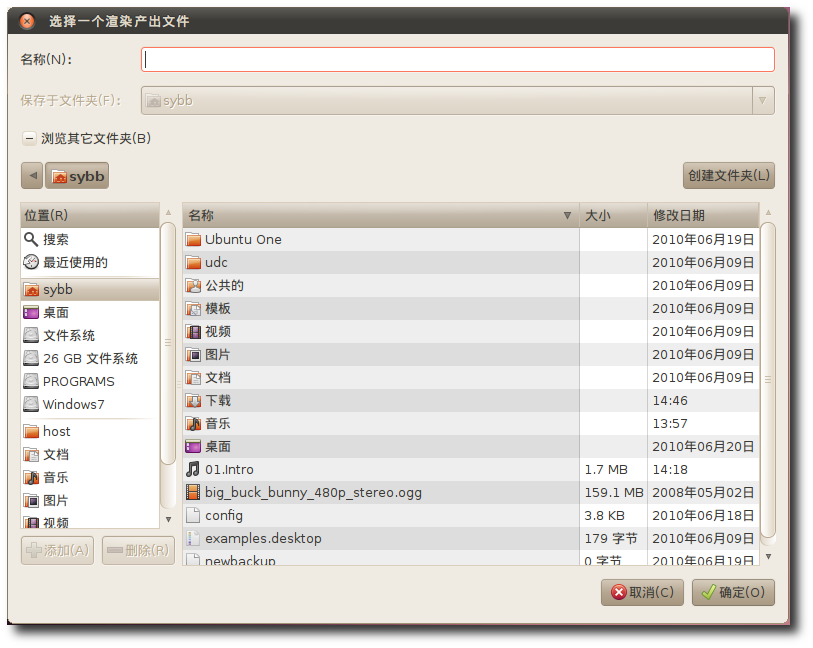The width and height of the screenshot is (813, 648).
Task: Click the udc folder icon
Action: pos(193,262)
